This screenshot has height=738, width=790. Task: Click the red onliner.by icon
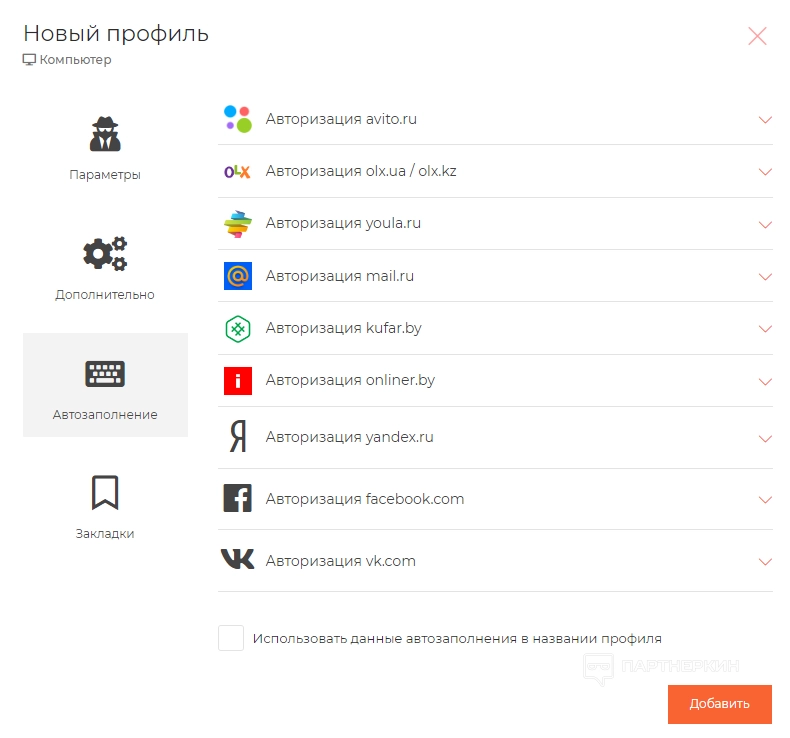point(237,381)
